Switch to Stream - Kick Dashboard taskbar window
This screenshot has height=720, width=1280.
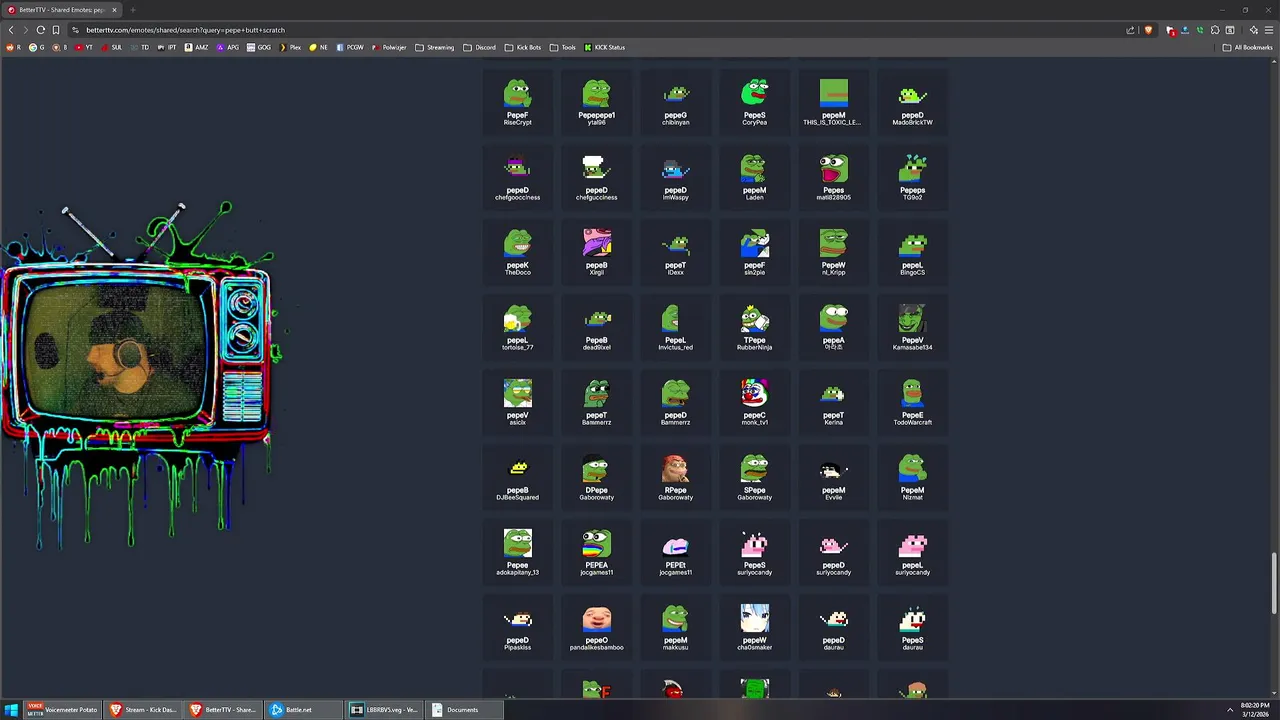point(143,710)
